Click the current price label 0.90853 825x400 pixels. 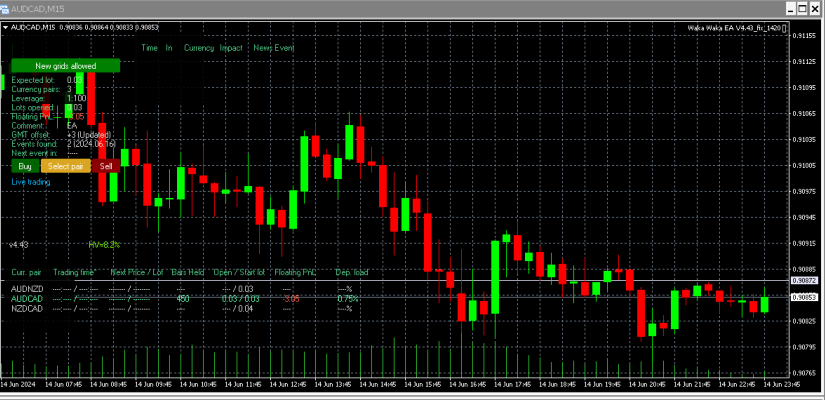[x=806, y=297]
